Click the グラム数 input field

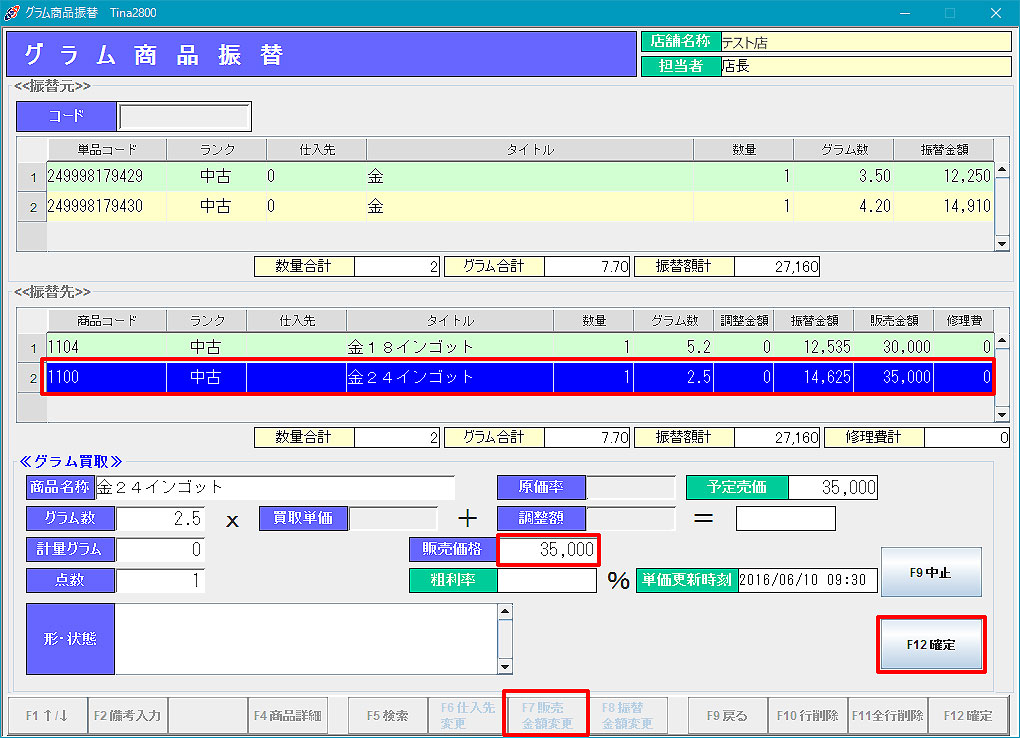(160, 519)
